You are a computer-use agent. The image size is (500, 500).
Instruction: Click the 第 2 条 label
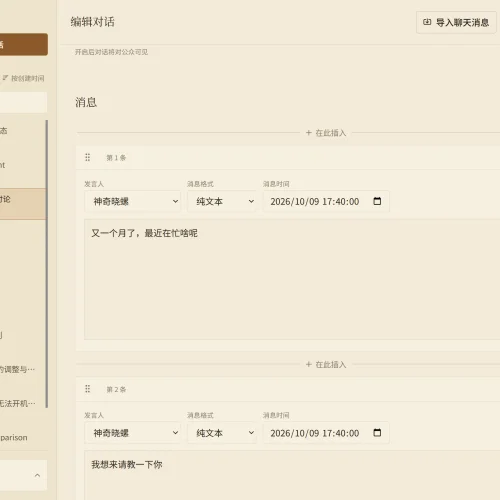pyautogui.click(x=116, y=389)
